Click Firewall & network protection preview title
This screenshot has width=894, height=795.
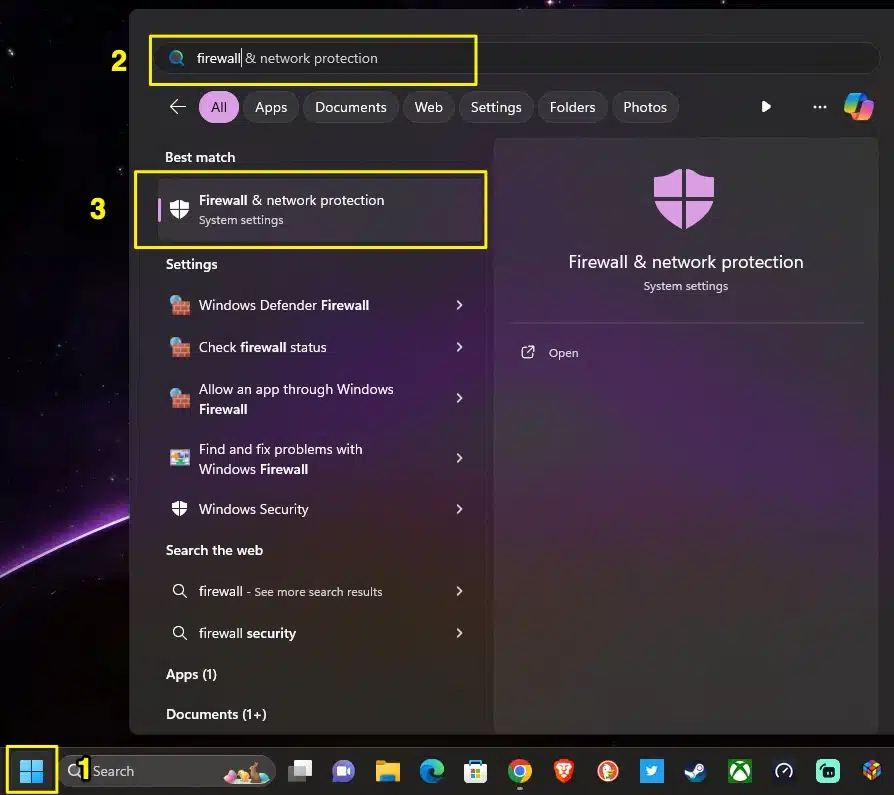[686, 262]
